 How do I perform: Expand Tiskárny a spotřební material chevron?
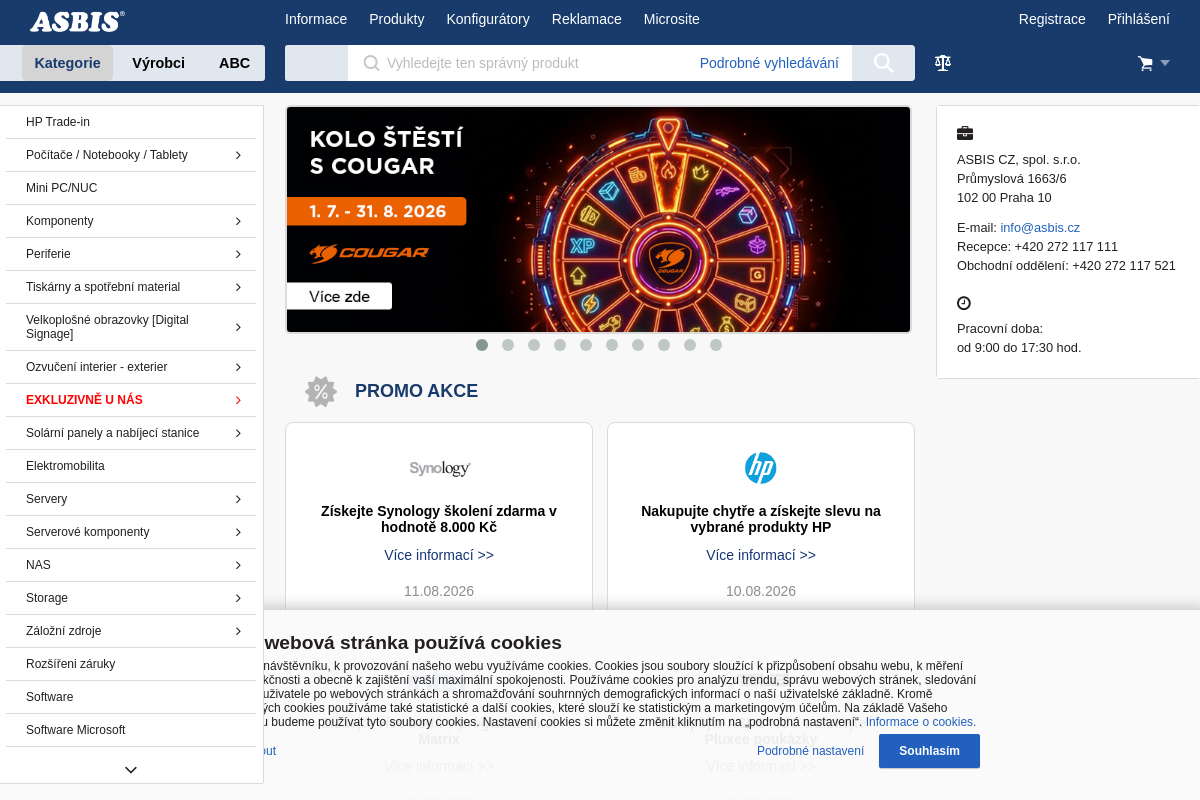[x=238, y=287]
